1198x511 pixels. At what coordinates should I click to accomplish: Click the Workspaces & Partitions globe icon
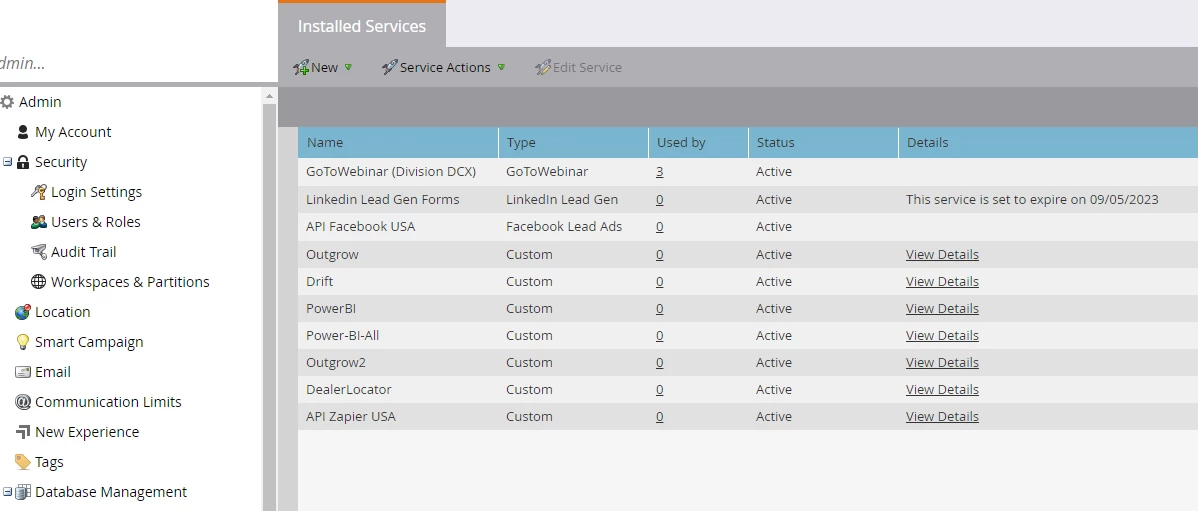(38, 281)
